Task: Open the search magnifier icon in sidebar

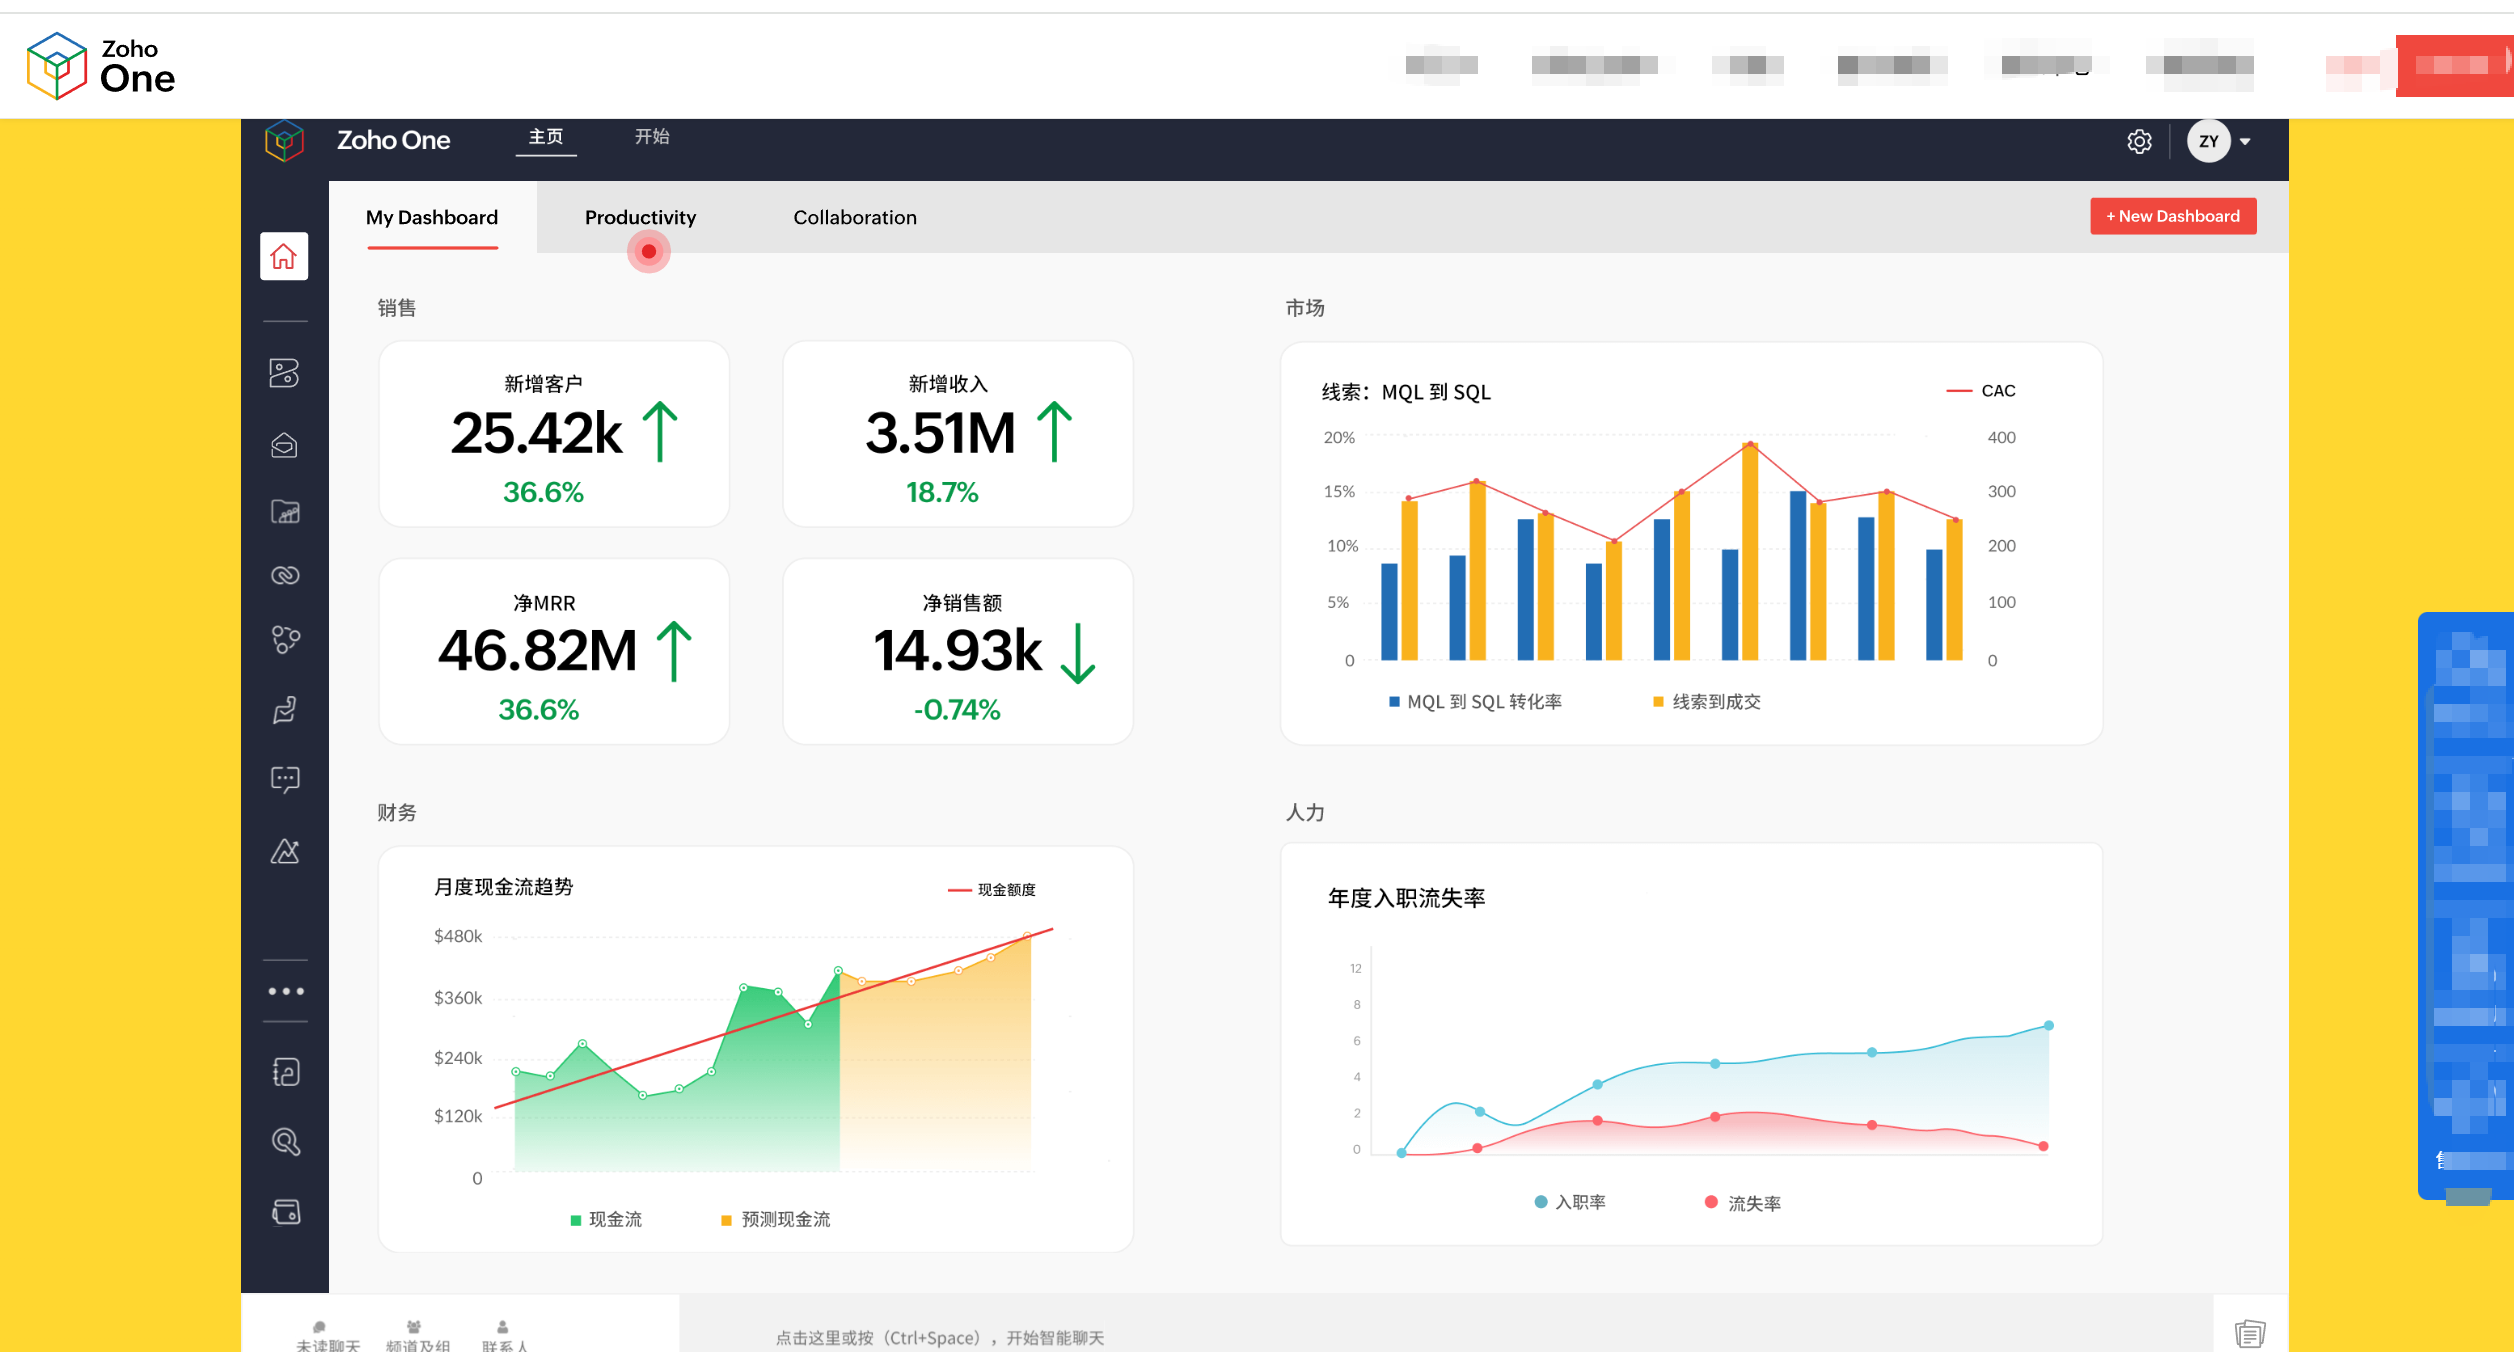Action: coord(286,1141)
